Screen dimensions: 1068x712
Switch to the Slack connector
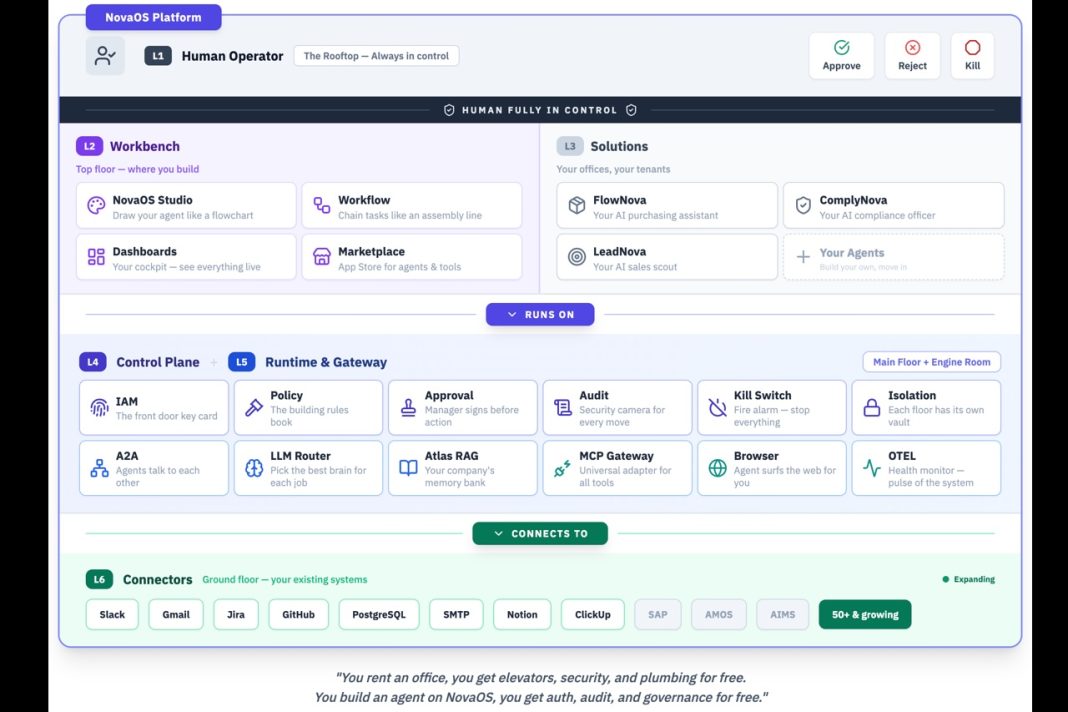[111, 614]
